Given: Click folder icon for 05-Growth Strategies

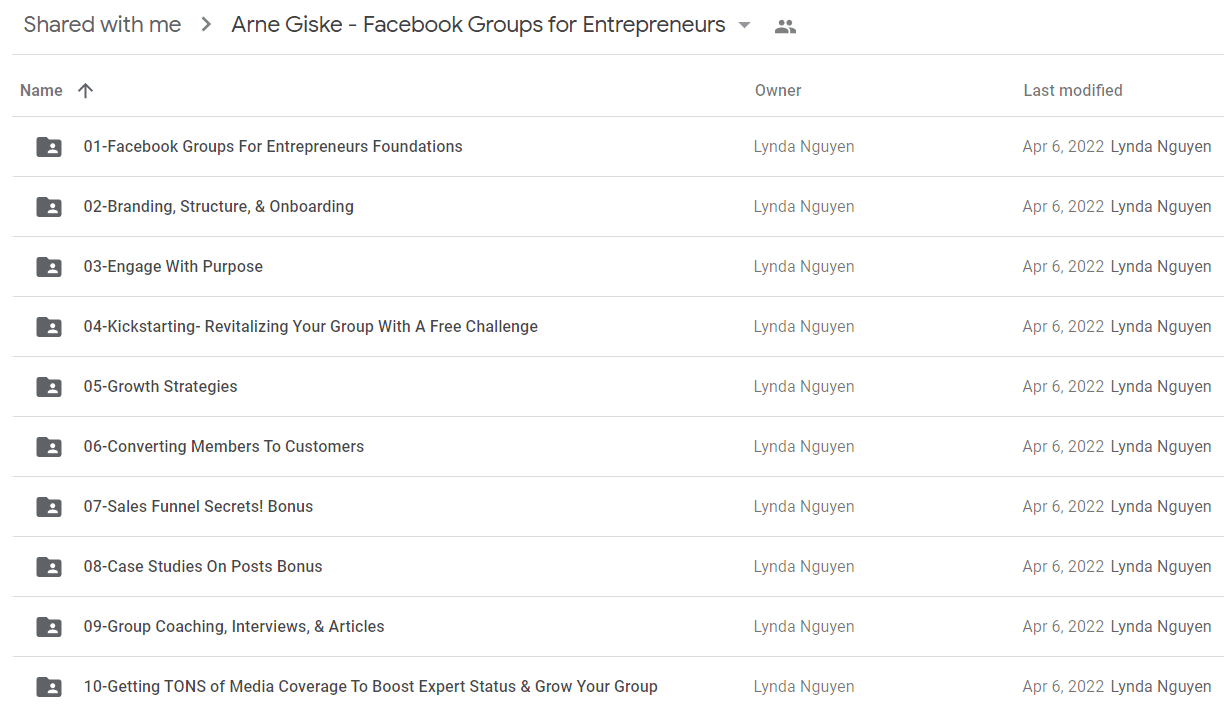Looking at the screenshot, I should 49,387.
